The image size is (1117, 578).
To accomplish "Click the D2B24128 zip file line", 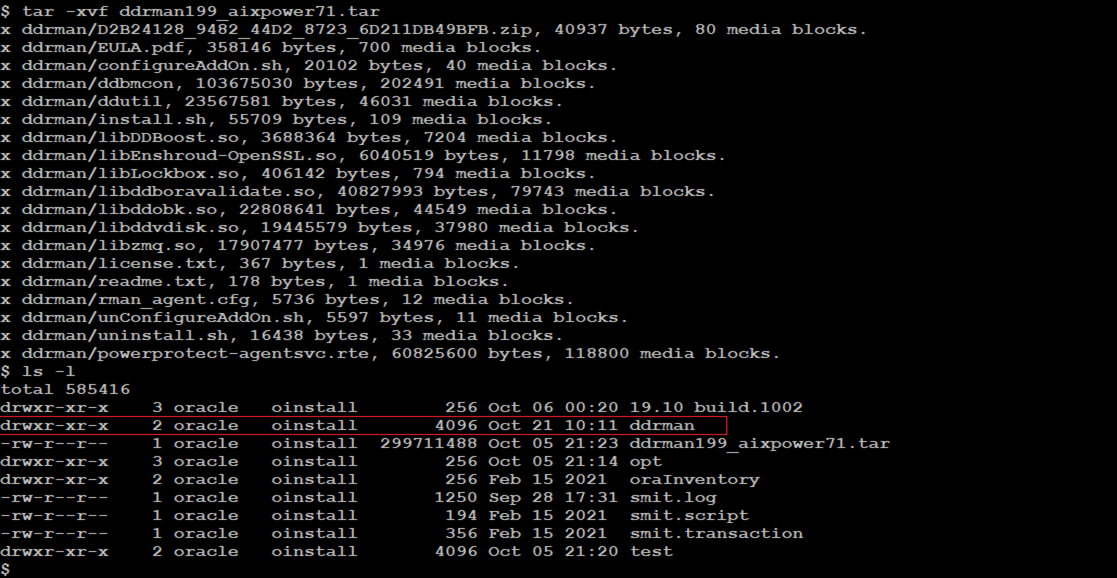I will point(434,30).
